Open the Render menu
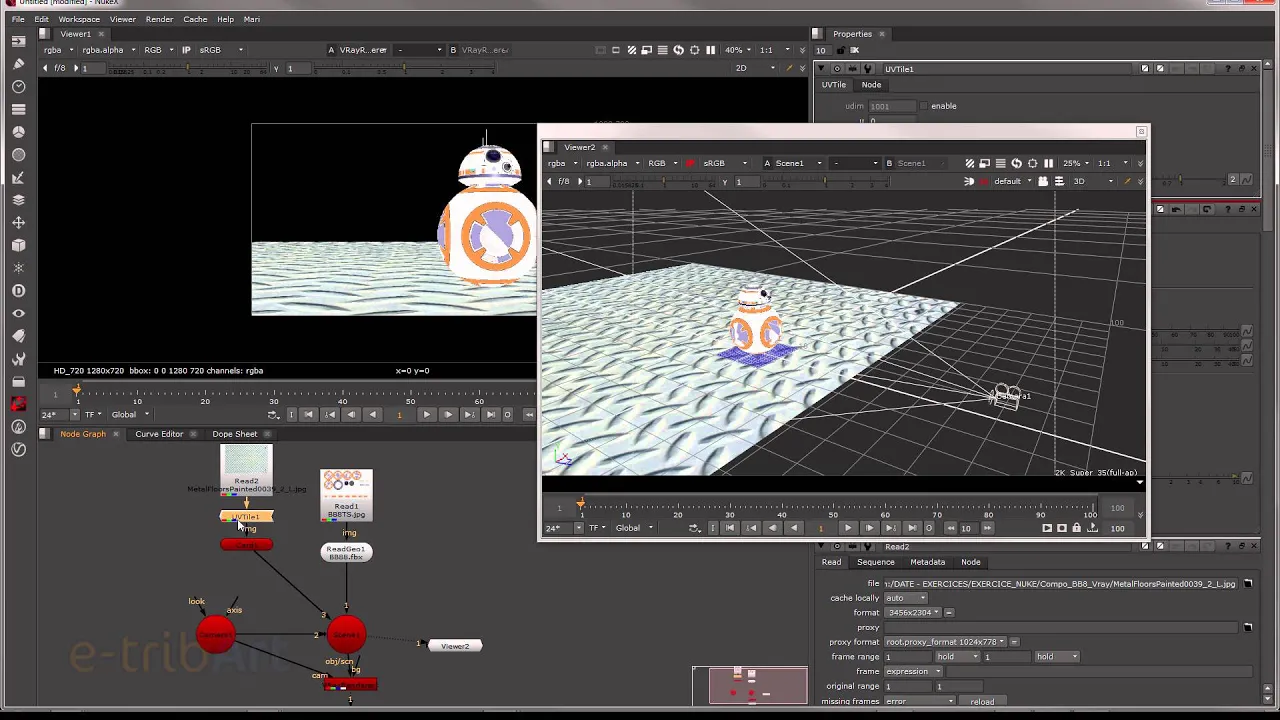 point(159,19)
